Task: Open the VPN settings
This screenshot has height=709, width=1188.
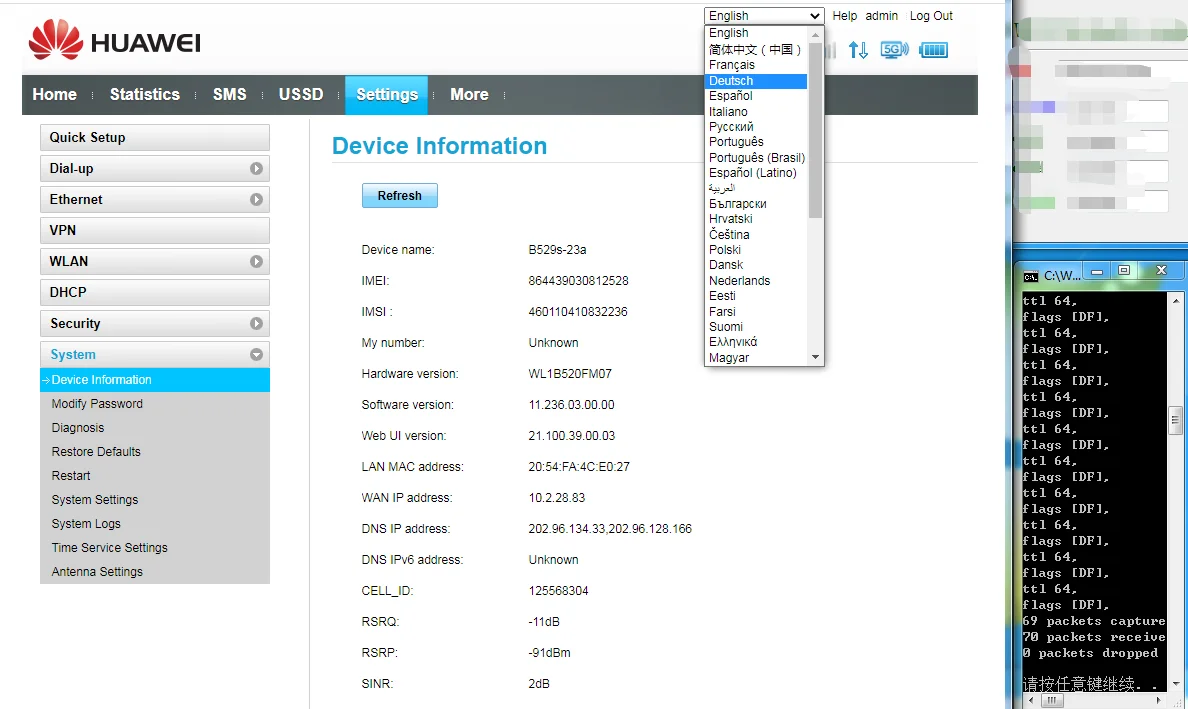Action: click(155, 230)
